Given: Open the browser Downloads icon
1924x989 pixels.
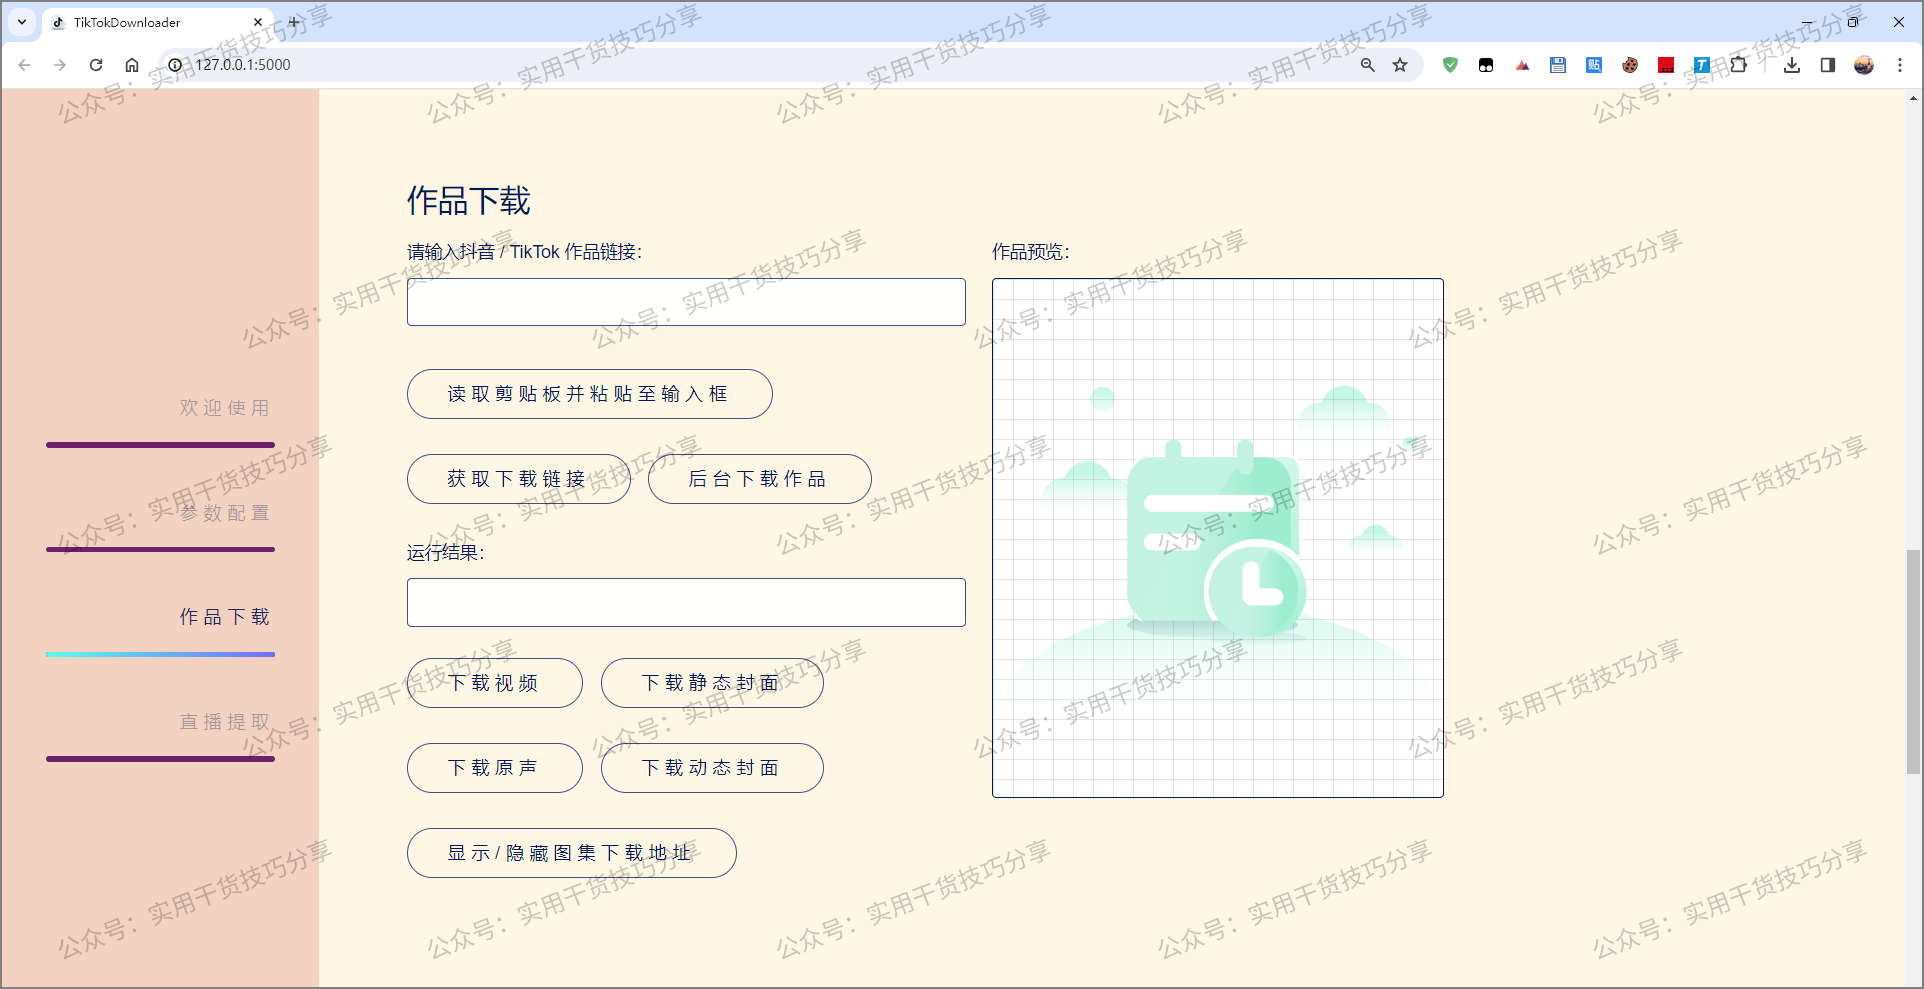Looking at the screenshot, I should 1791,64.
